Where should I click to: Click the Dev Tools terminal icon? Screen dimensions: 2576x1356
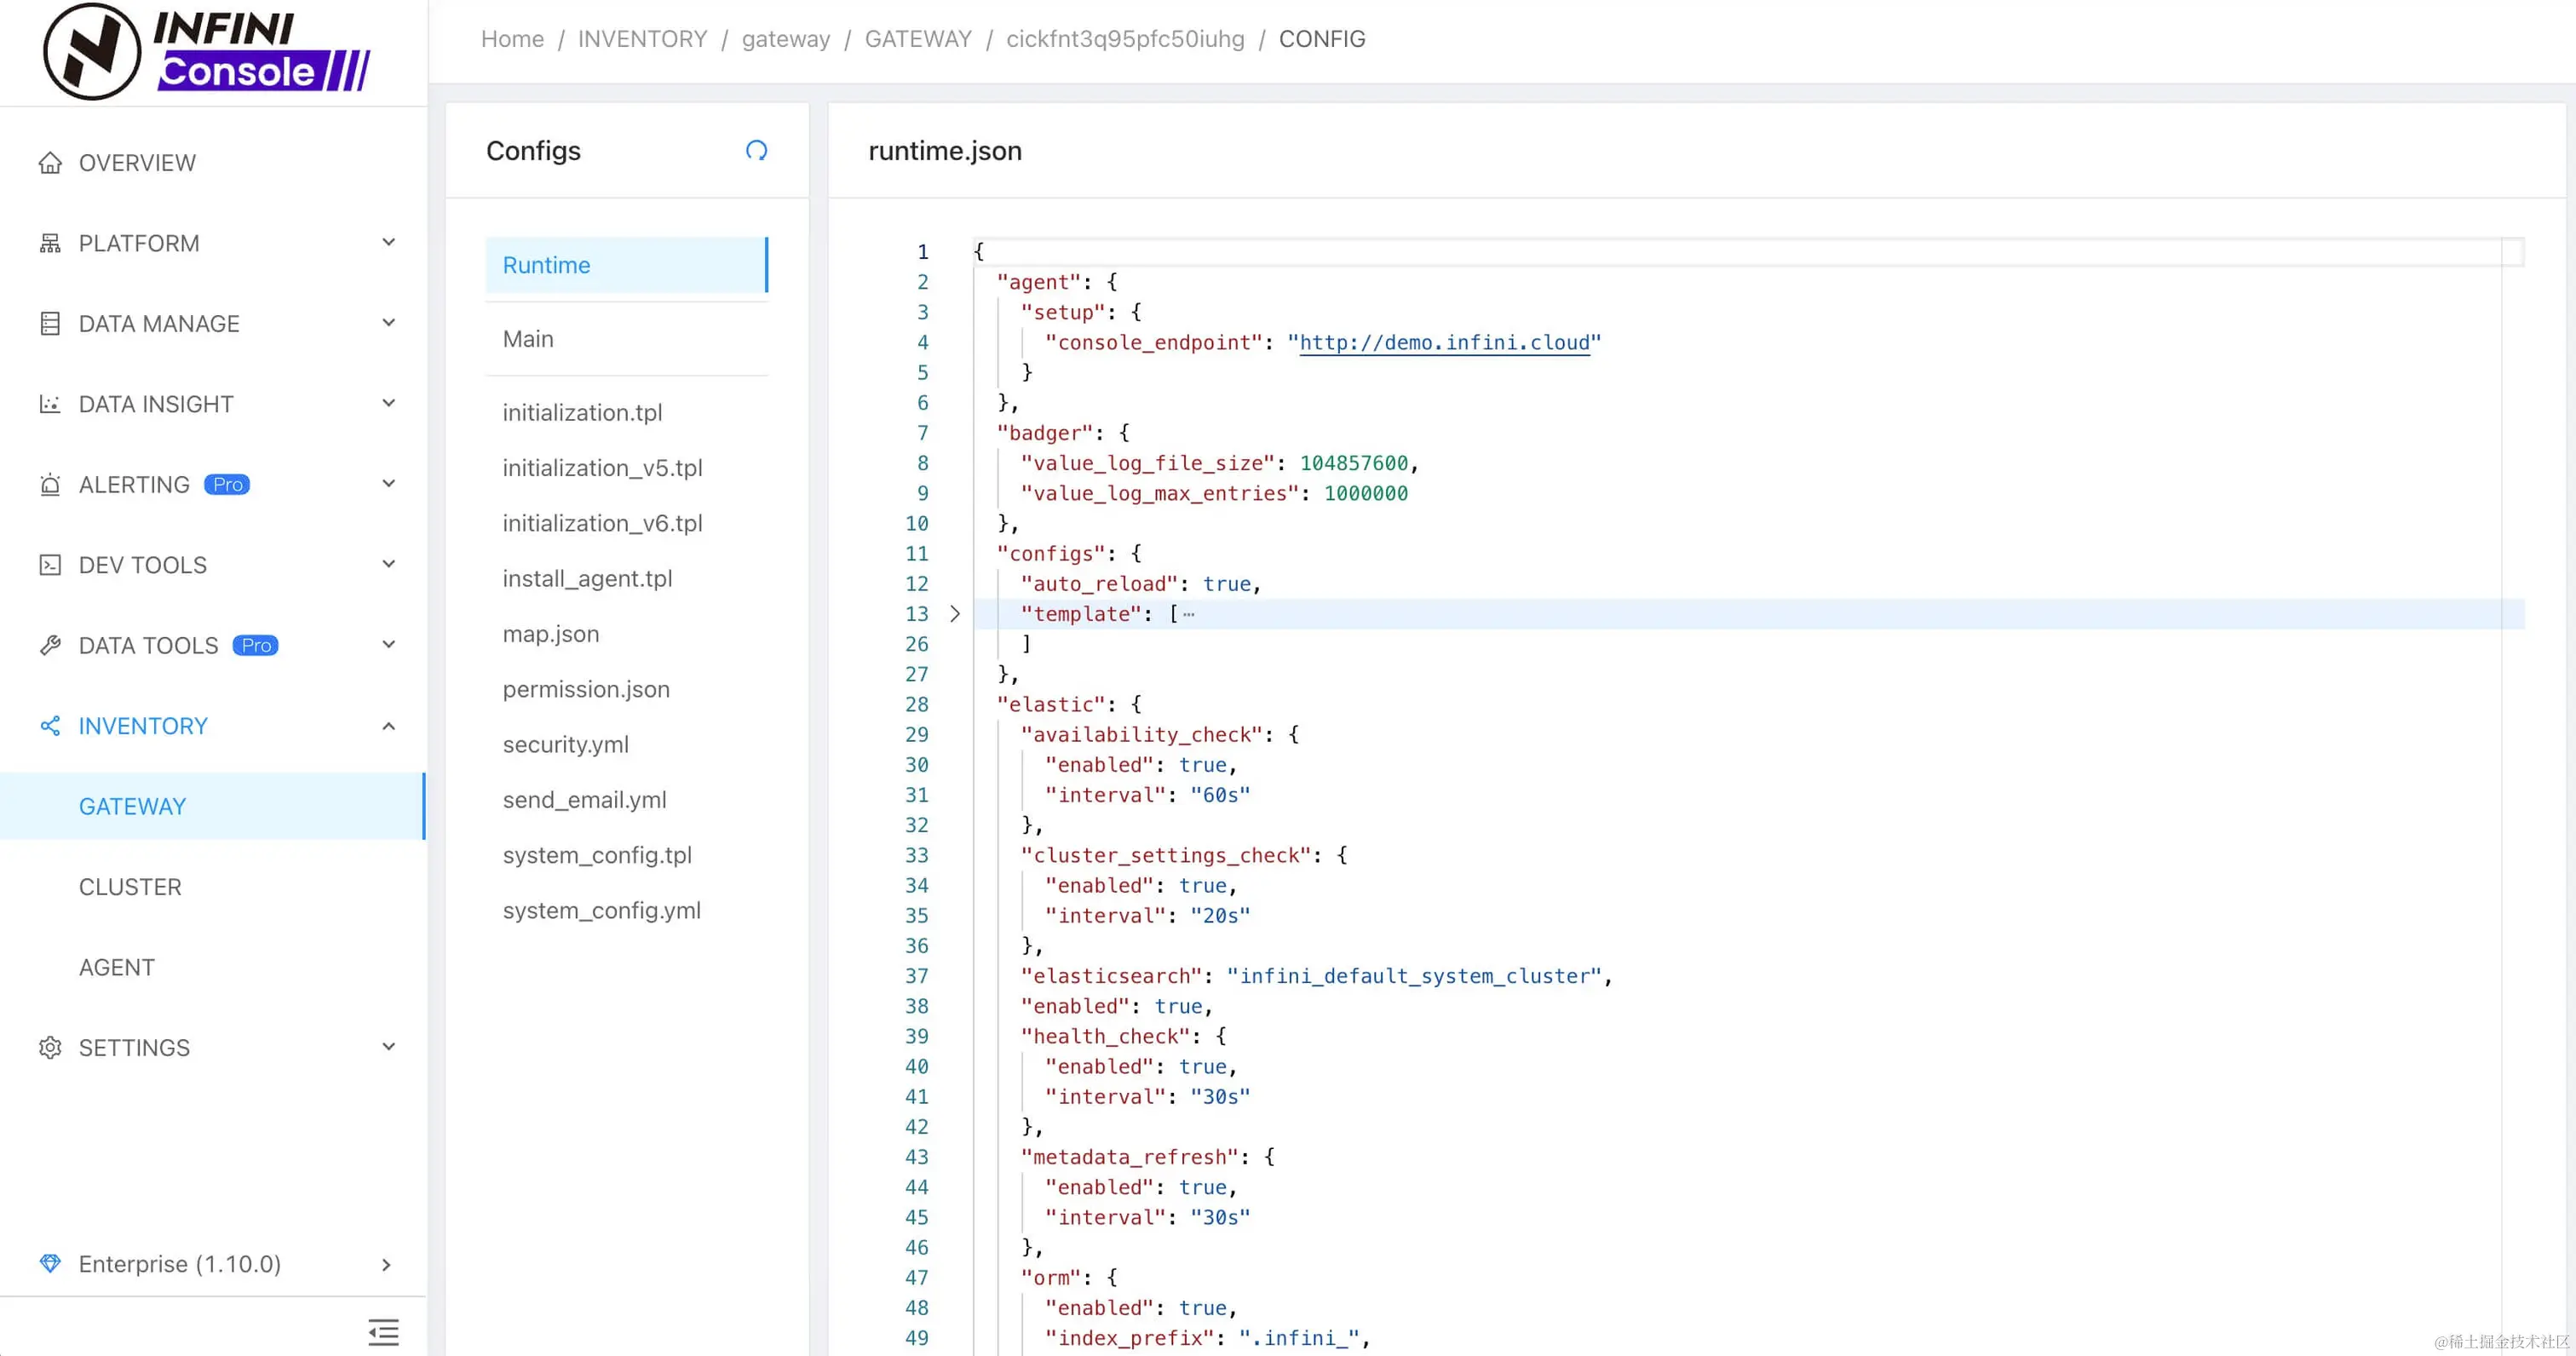pyautogui.click(x=50, y=565)
